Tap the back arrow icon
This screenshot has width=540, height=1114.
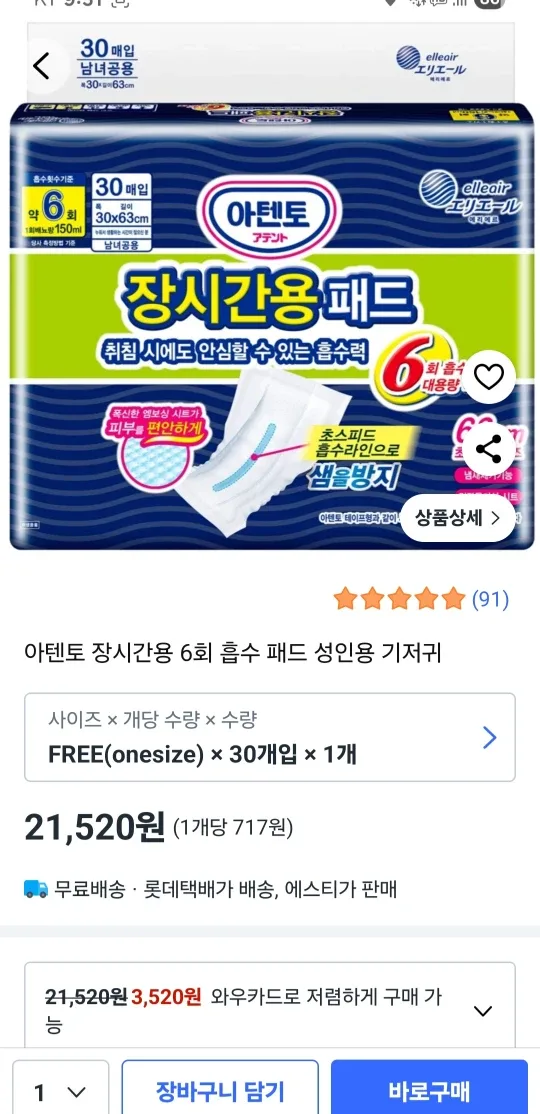[42, 66]
